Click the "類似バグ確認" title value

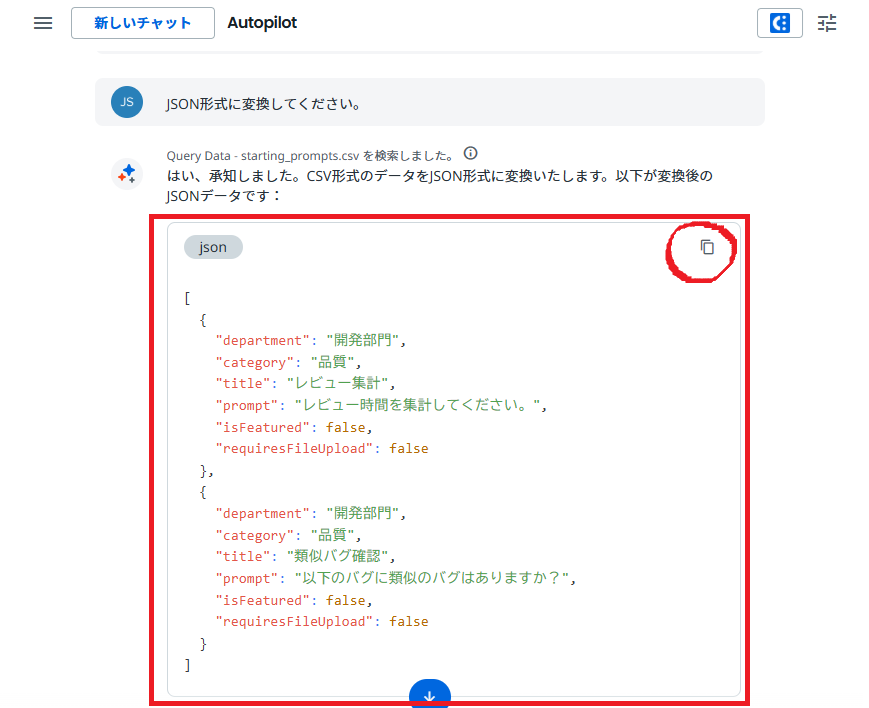(x=337, y=556)
